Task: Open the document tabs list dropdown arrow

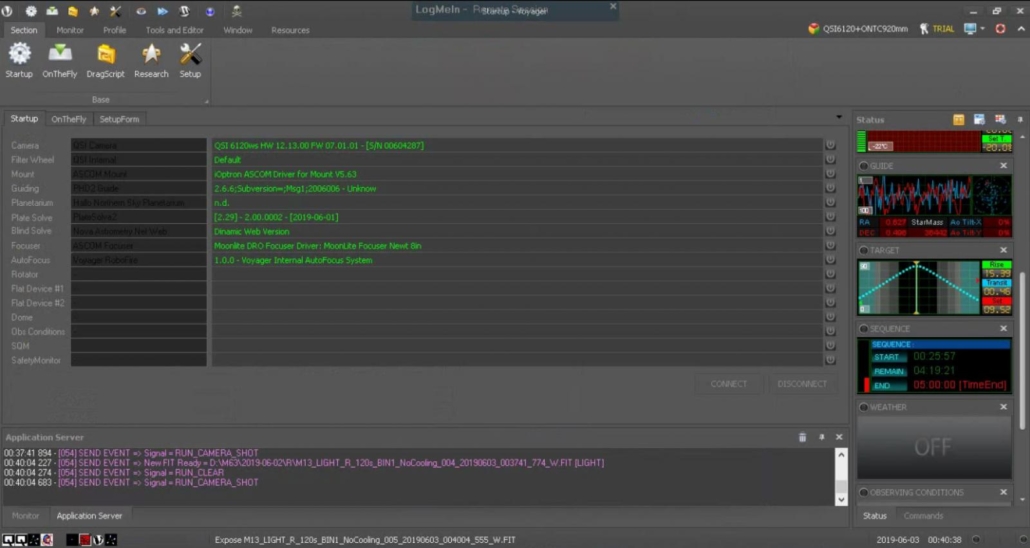Action: point(839,118)
